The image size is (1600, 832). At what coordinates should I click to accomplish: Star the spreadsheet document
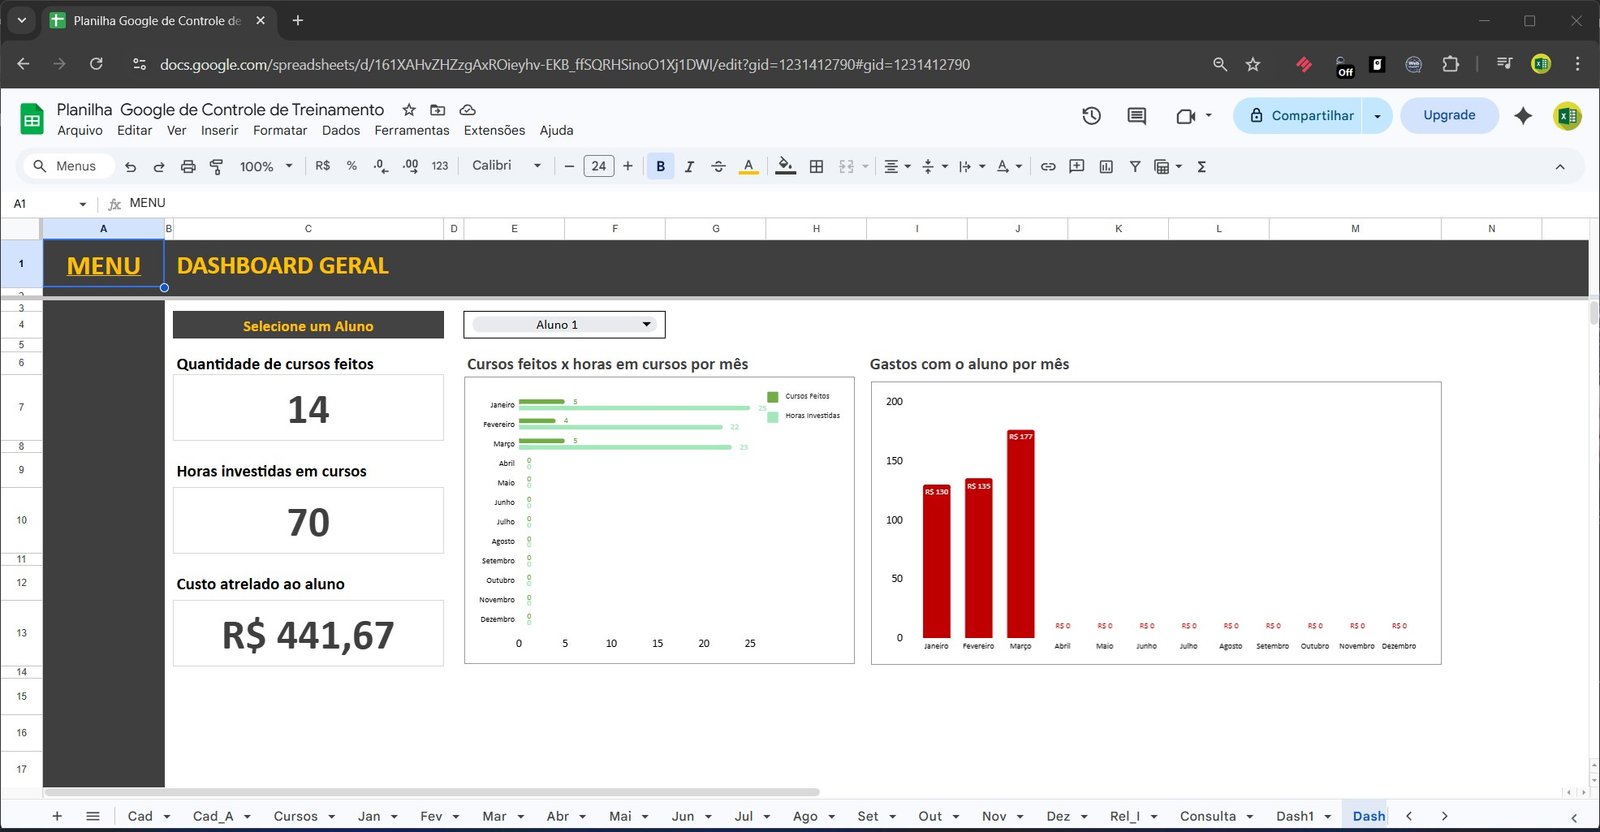coord(409,110)
